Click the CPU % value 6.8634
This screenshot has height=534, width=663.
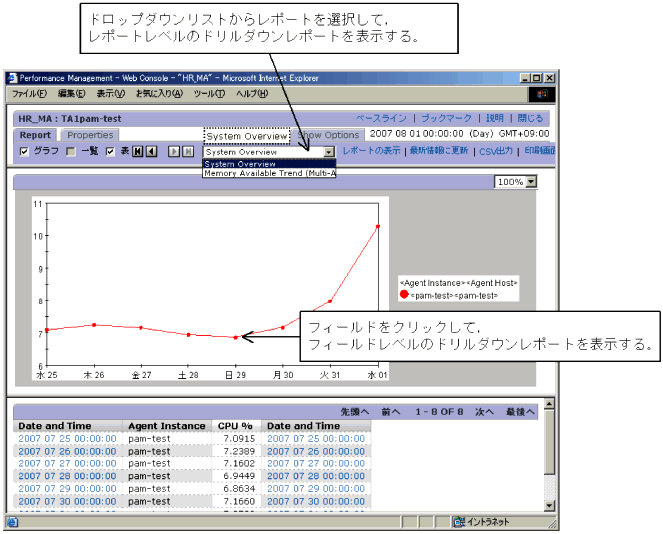click(239, 489)
